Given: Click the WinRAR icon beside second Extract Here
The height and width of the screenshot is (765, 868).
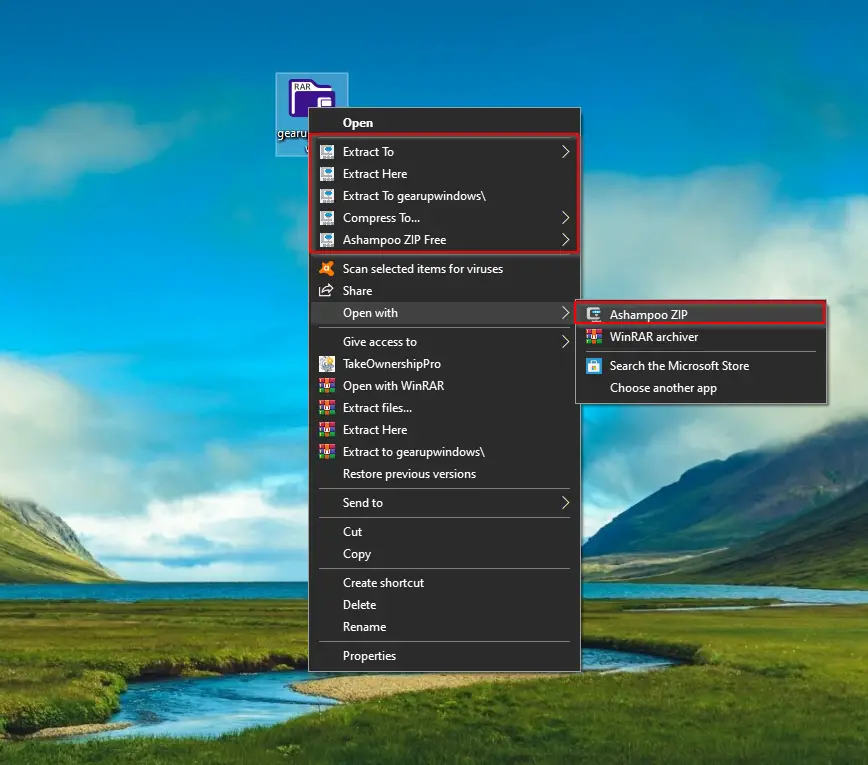Looking at the screenshot, I should [327, 430].
